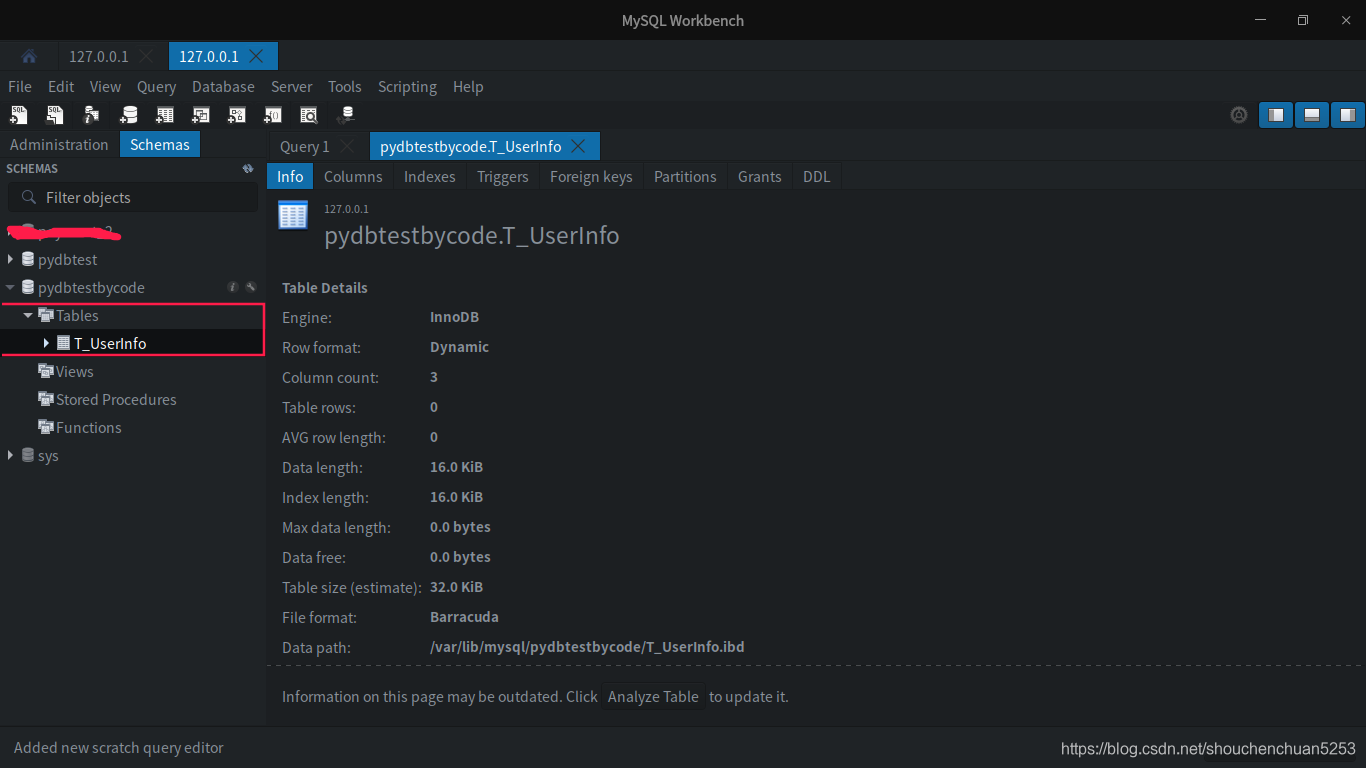Select the T_UserInfo table in tree
The width and height of the screenshot is (1366, 768).
[x=110, y=343]
